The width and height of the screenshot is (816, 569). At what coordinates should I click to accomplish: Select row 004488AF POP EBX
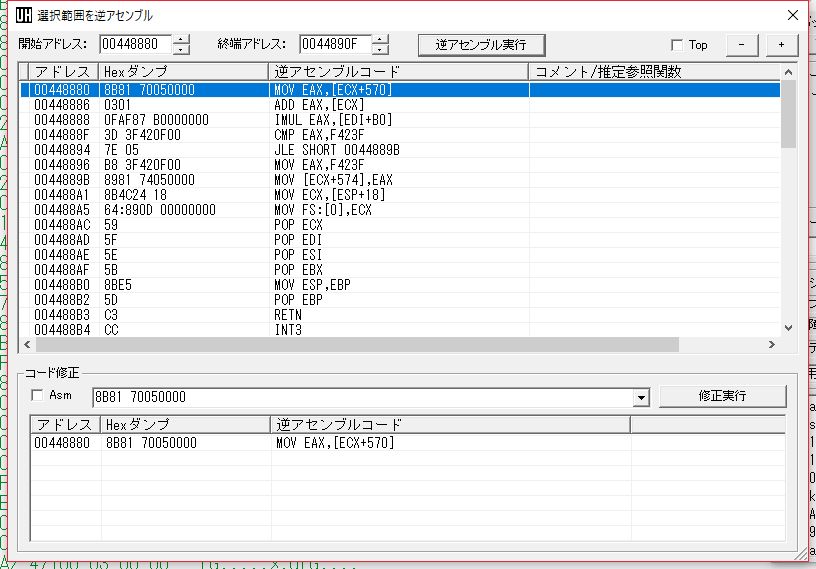[400, 270]
